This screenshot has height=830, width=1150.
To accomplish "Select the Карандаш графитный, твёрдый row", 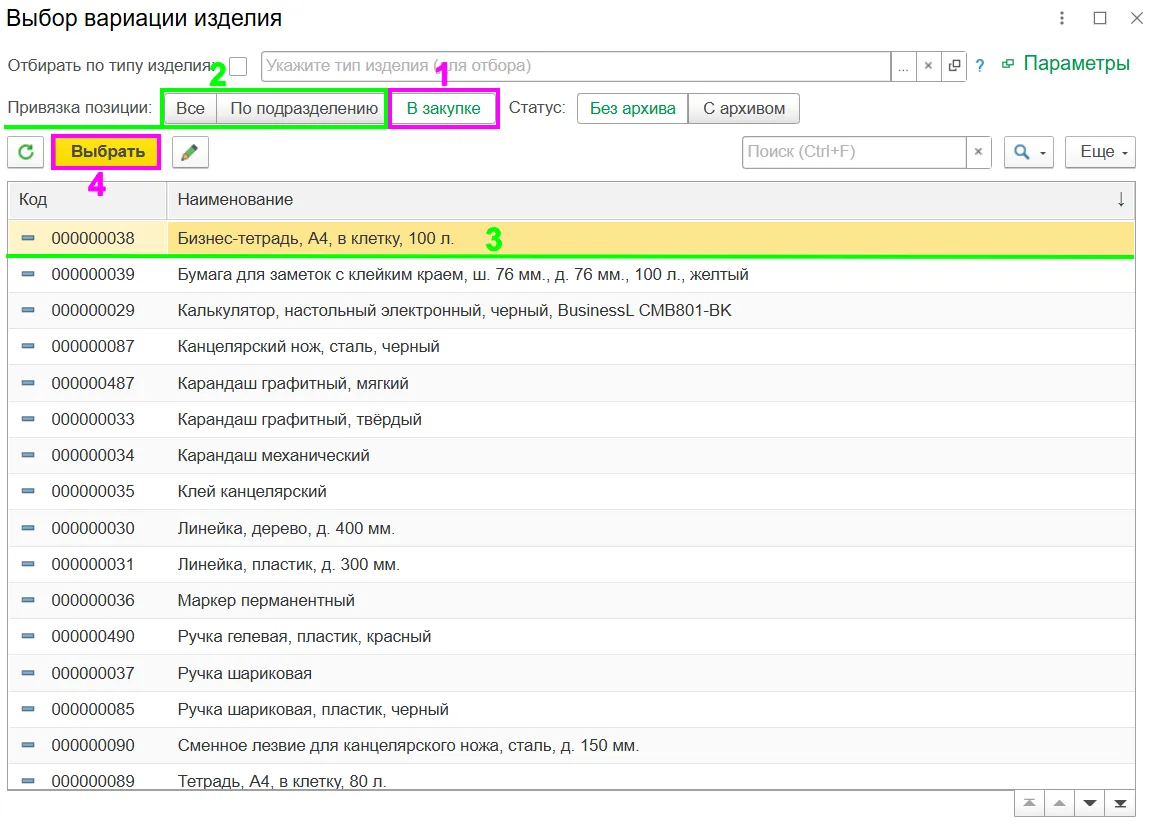I will tap(571, 419).
